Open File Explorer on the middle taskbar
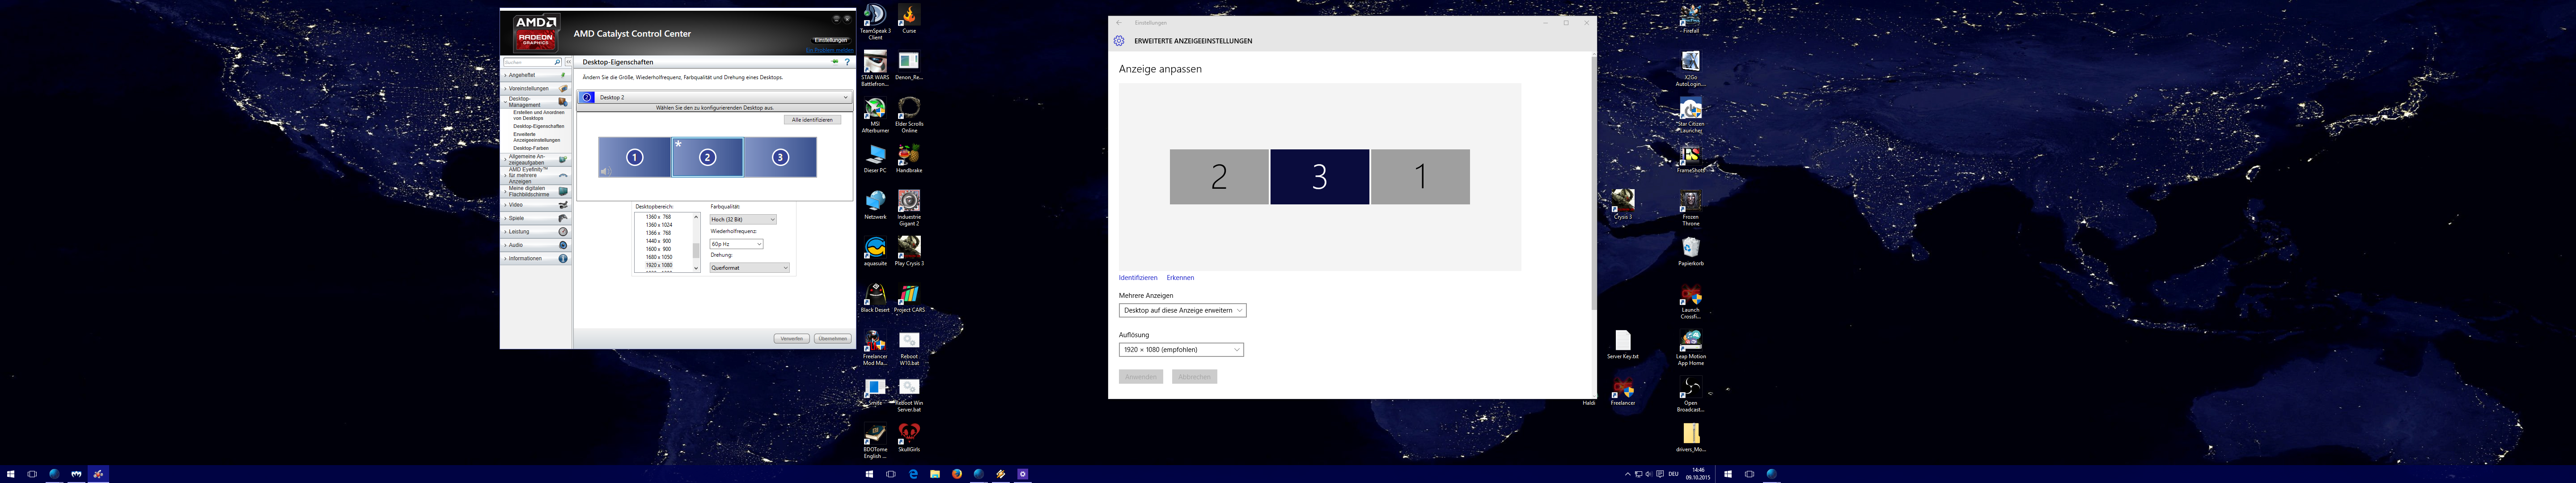 click(x=935, y=474)
